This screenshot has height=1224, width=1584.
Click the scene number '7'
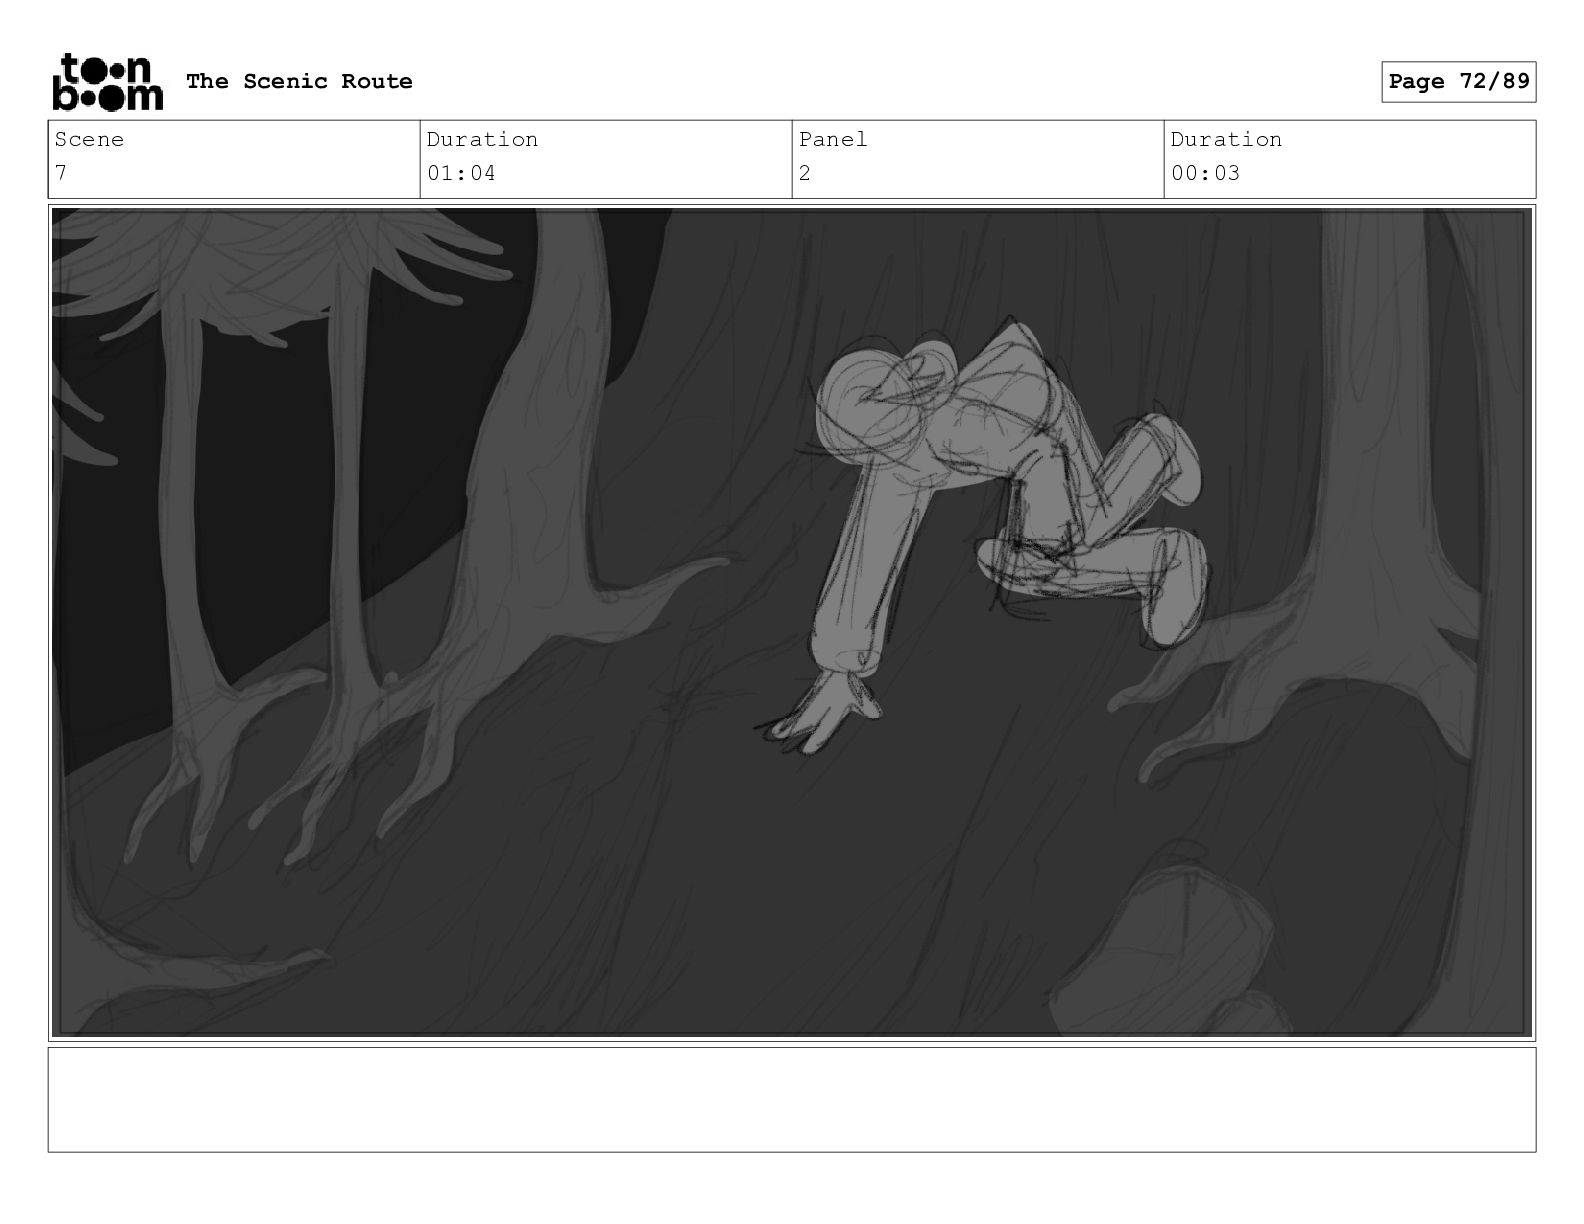pos(61,173)
